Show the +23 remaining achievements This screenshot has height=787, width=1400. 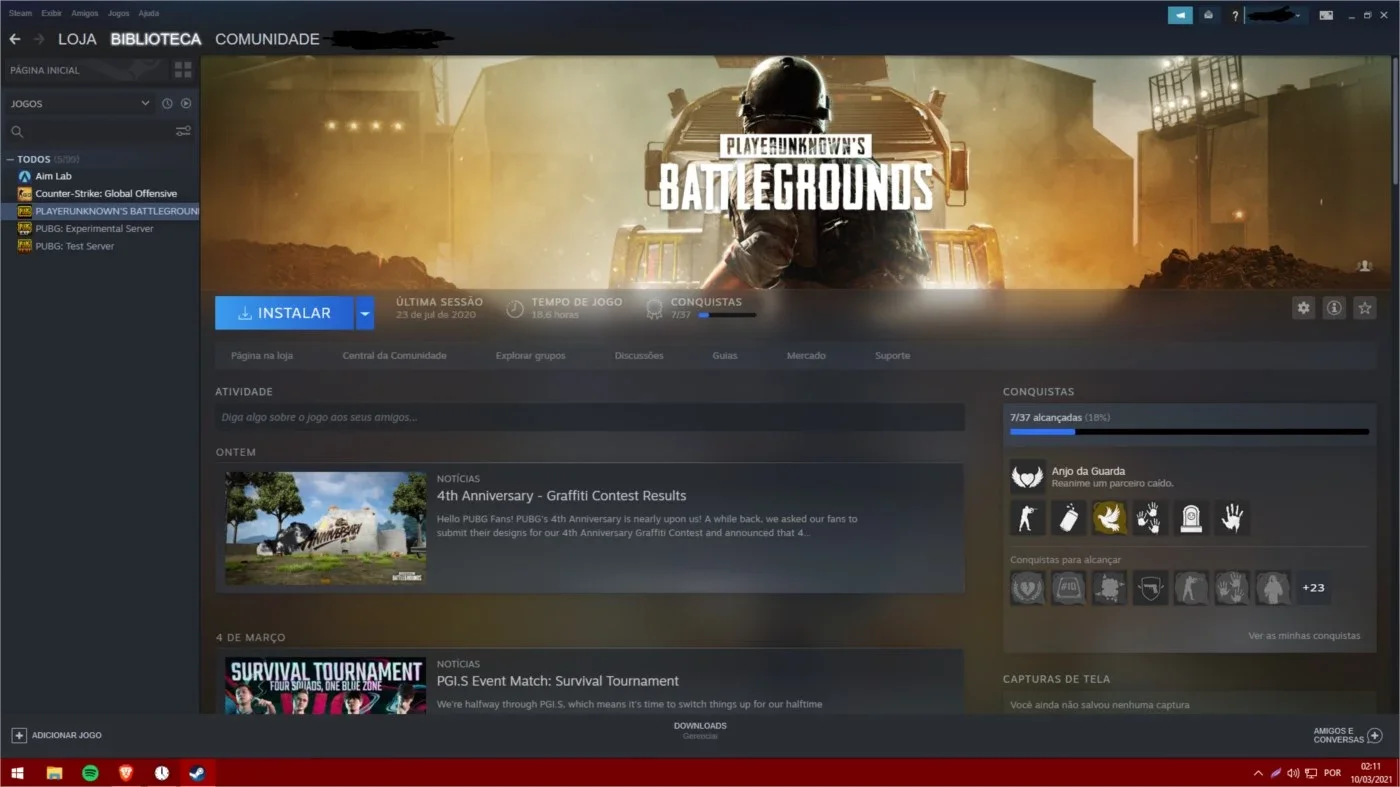(1313, 588)
